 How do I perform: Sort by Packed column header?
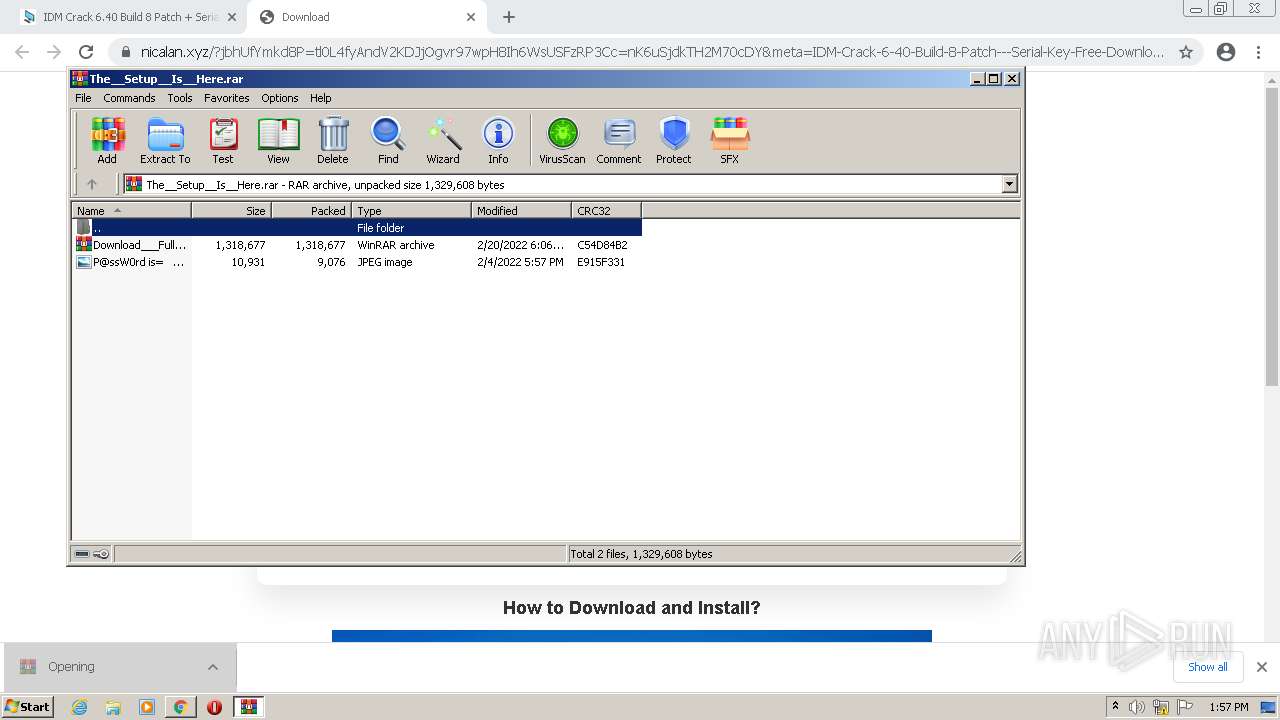coord(311,210)
